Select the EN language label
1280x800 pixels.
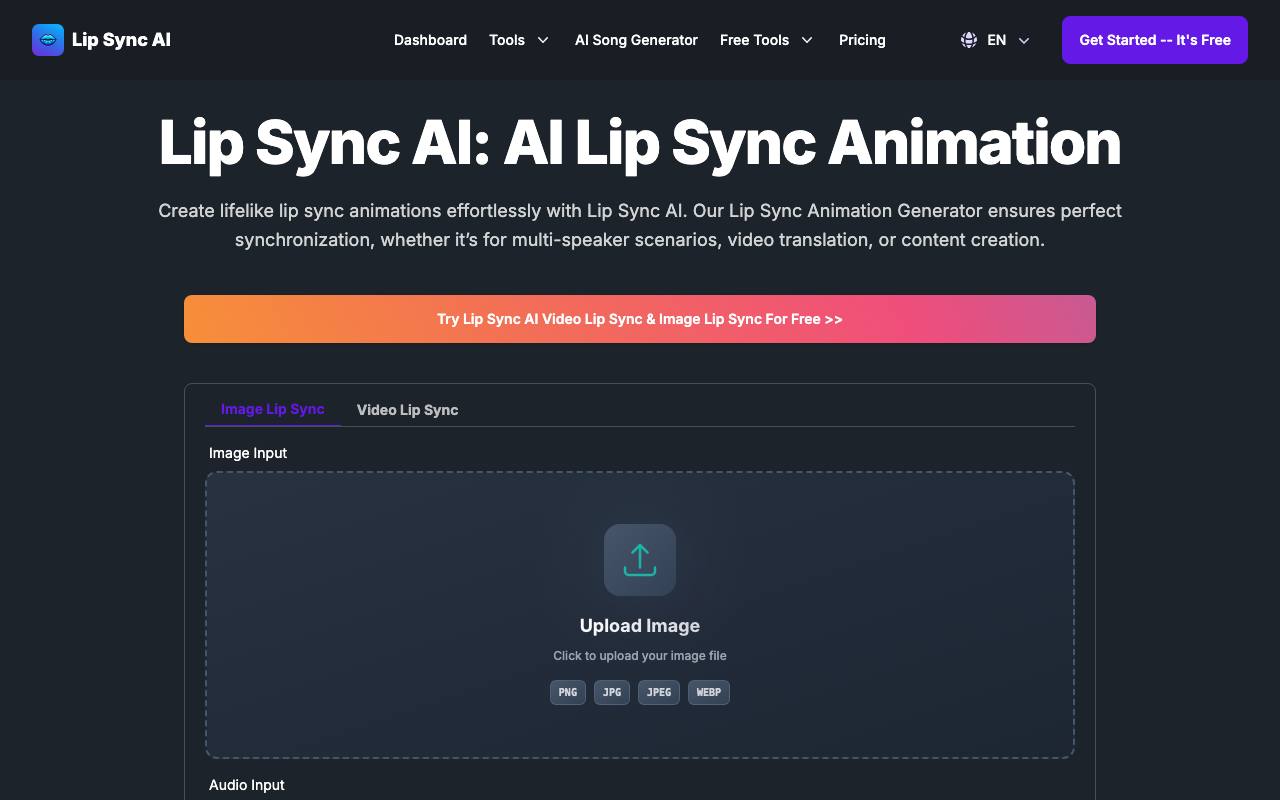(996, 40)
